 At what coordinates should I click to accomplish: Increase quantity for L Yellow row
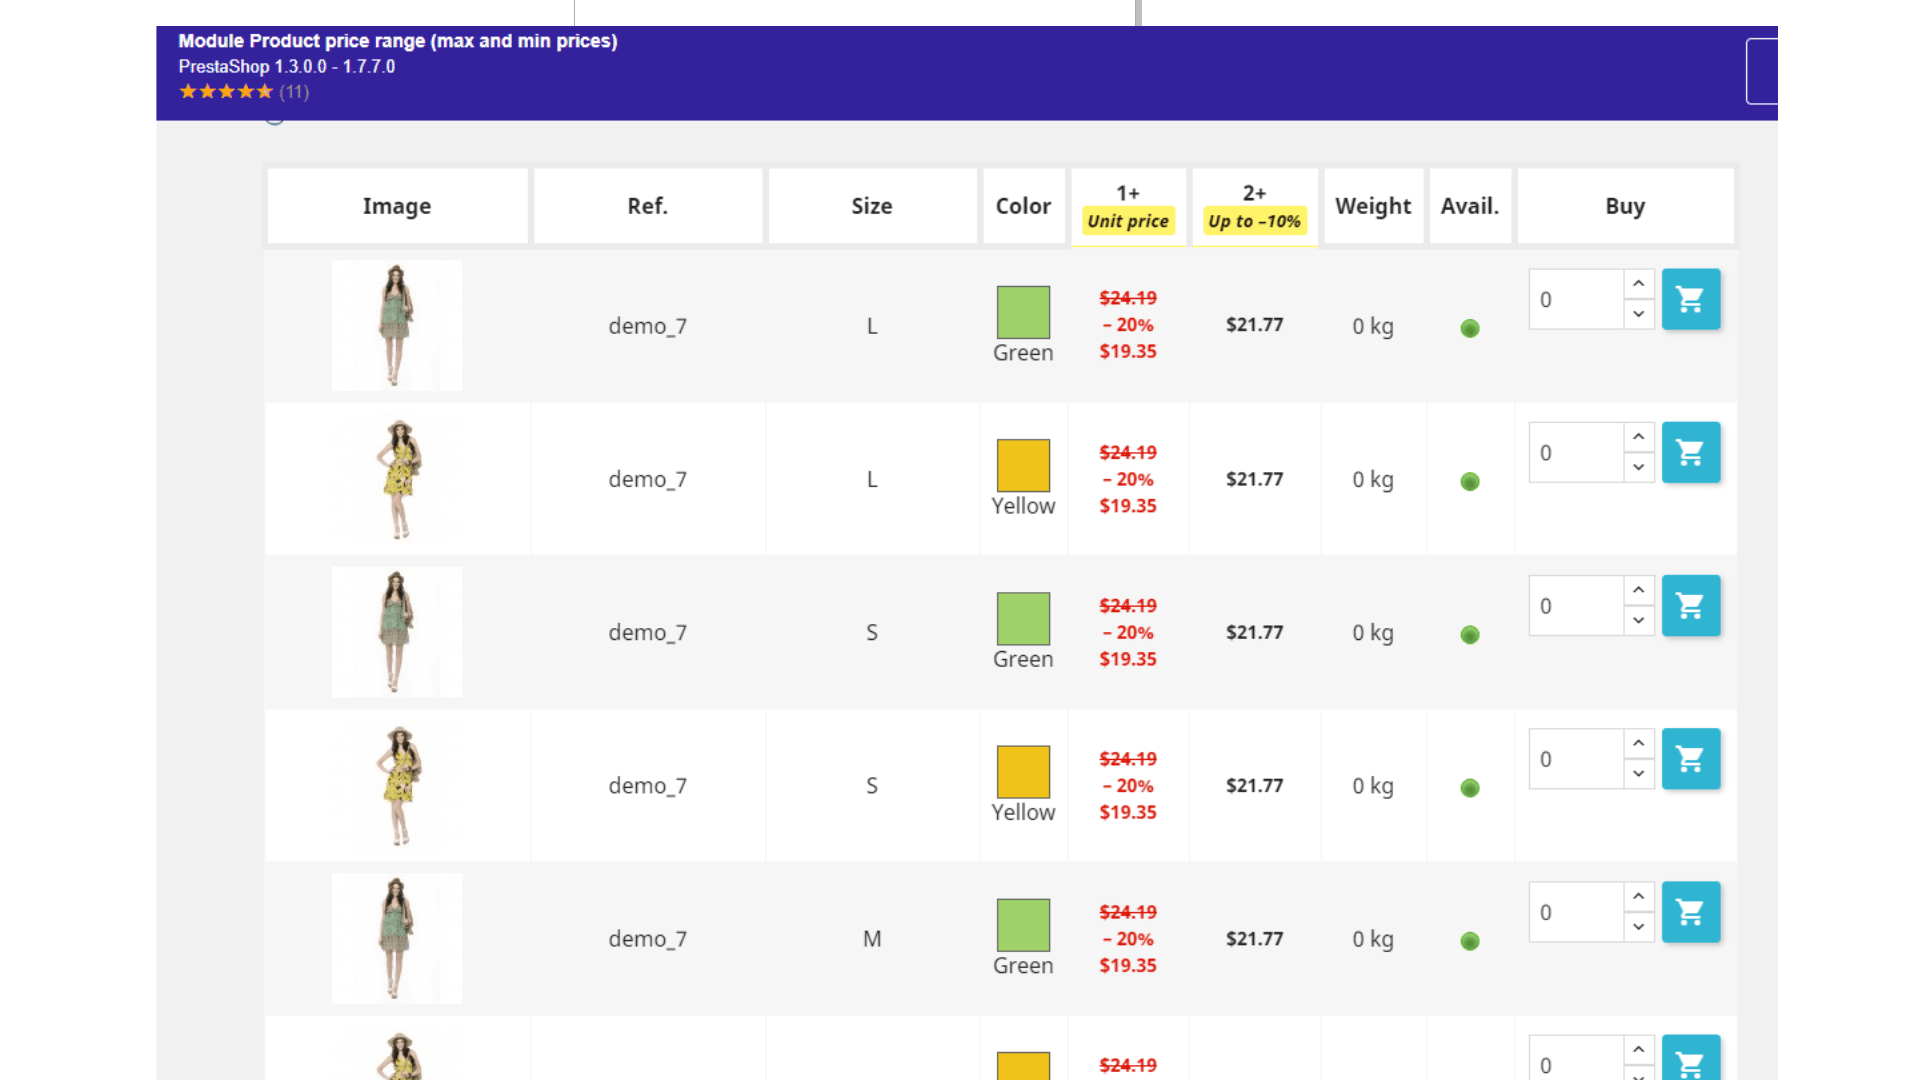(x=1638, y=437)
